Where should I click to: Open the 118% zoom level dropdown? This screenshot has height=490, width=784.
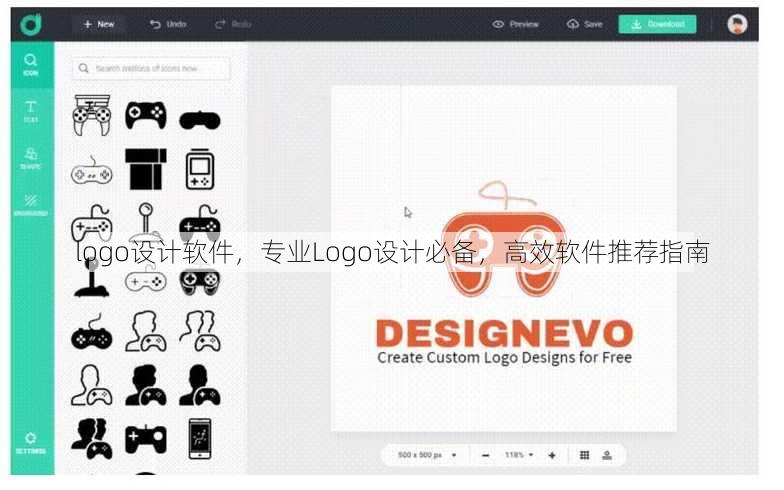518,455
